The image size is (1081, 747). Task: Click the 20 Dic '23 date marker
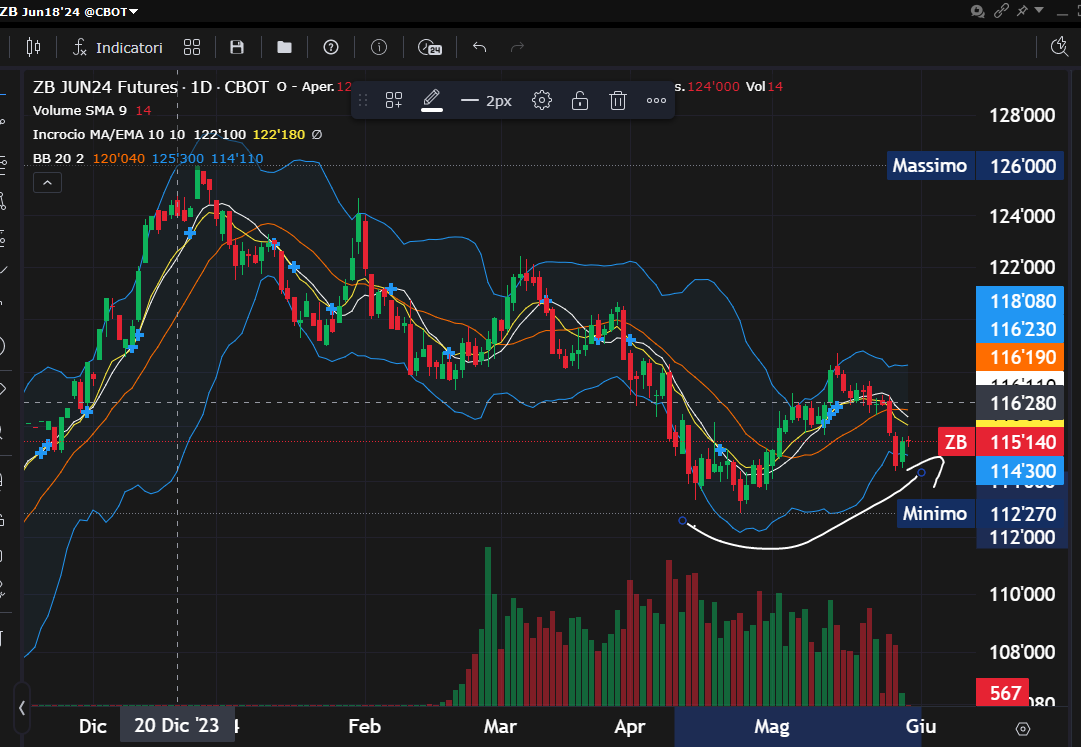point(176,726)
